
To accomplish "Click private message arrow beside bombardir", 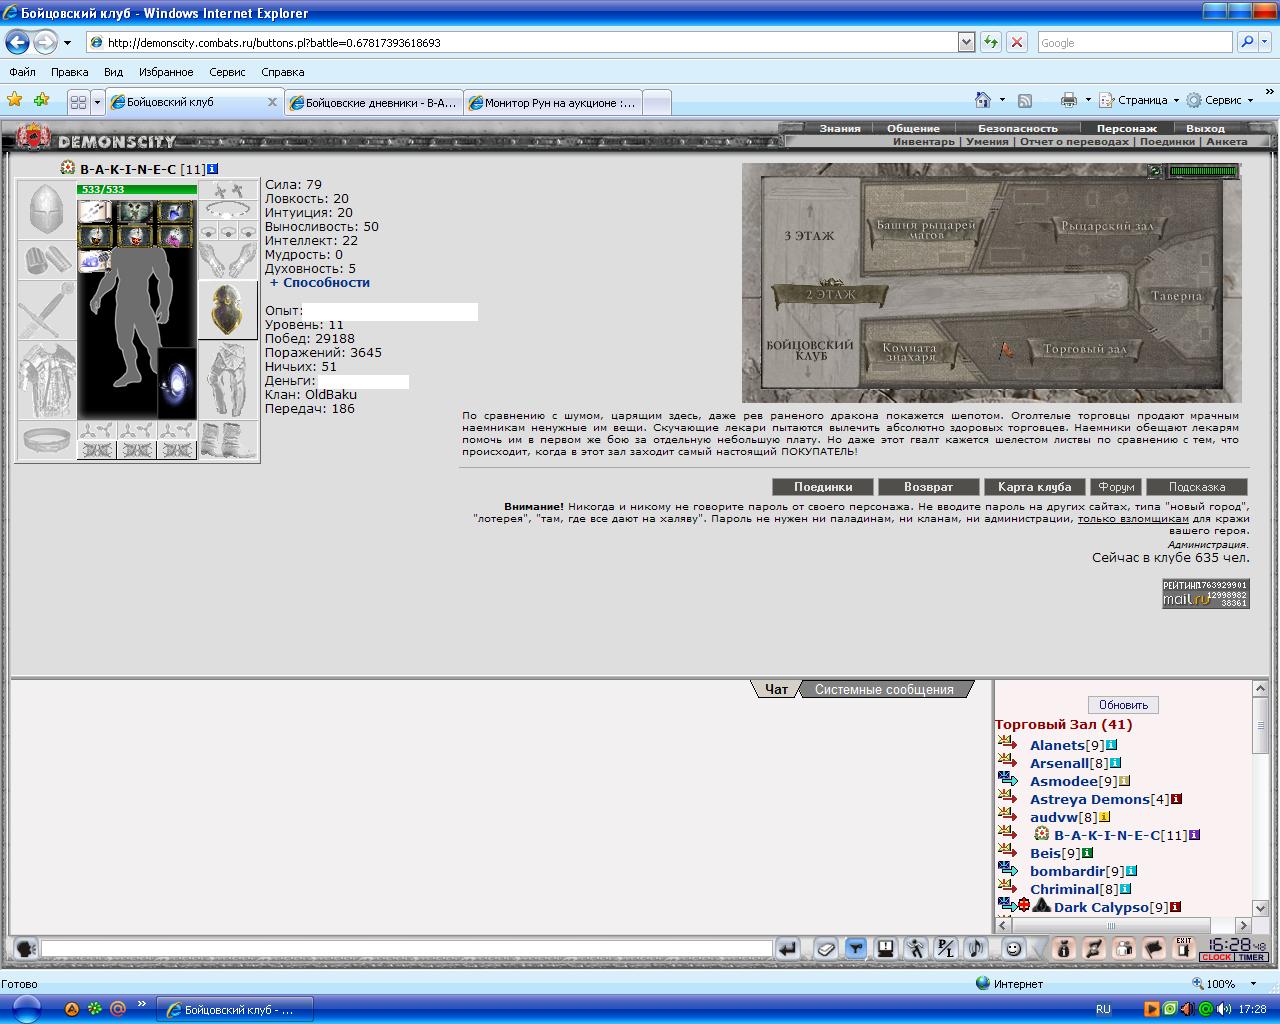I will pyautogui.click(x=1007, y=869).
